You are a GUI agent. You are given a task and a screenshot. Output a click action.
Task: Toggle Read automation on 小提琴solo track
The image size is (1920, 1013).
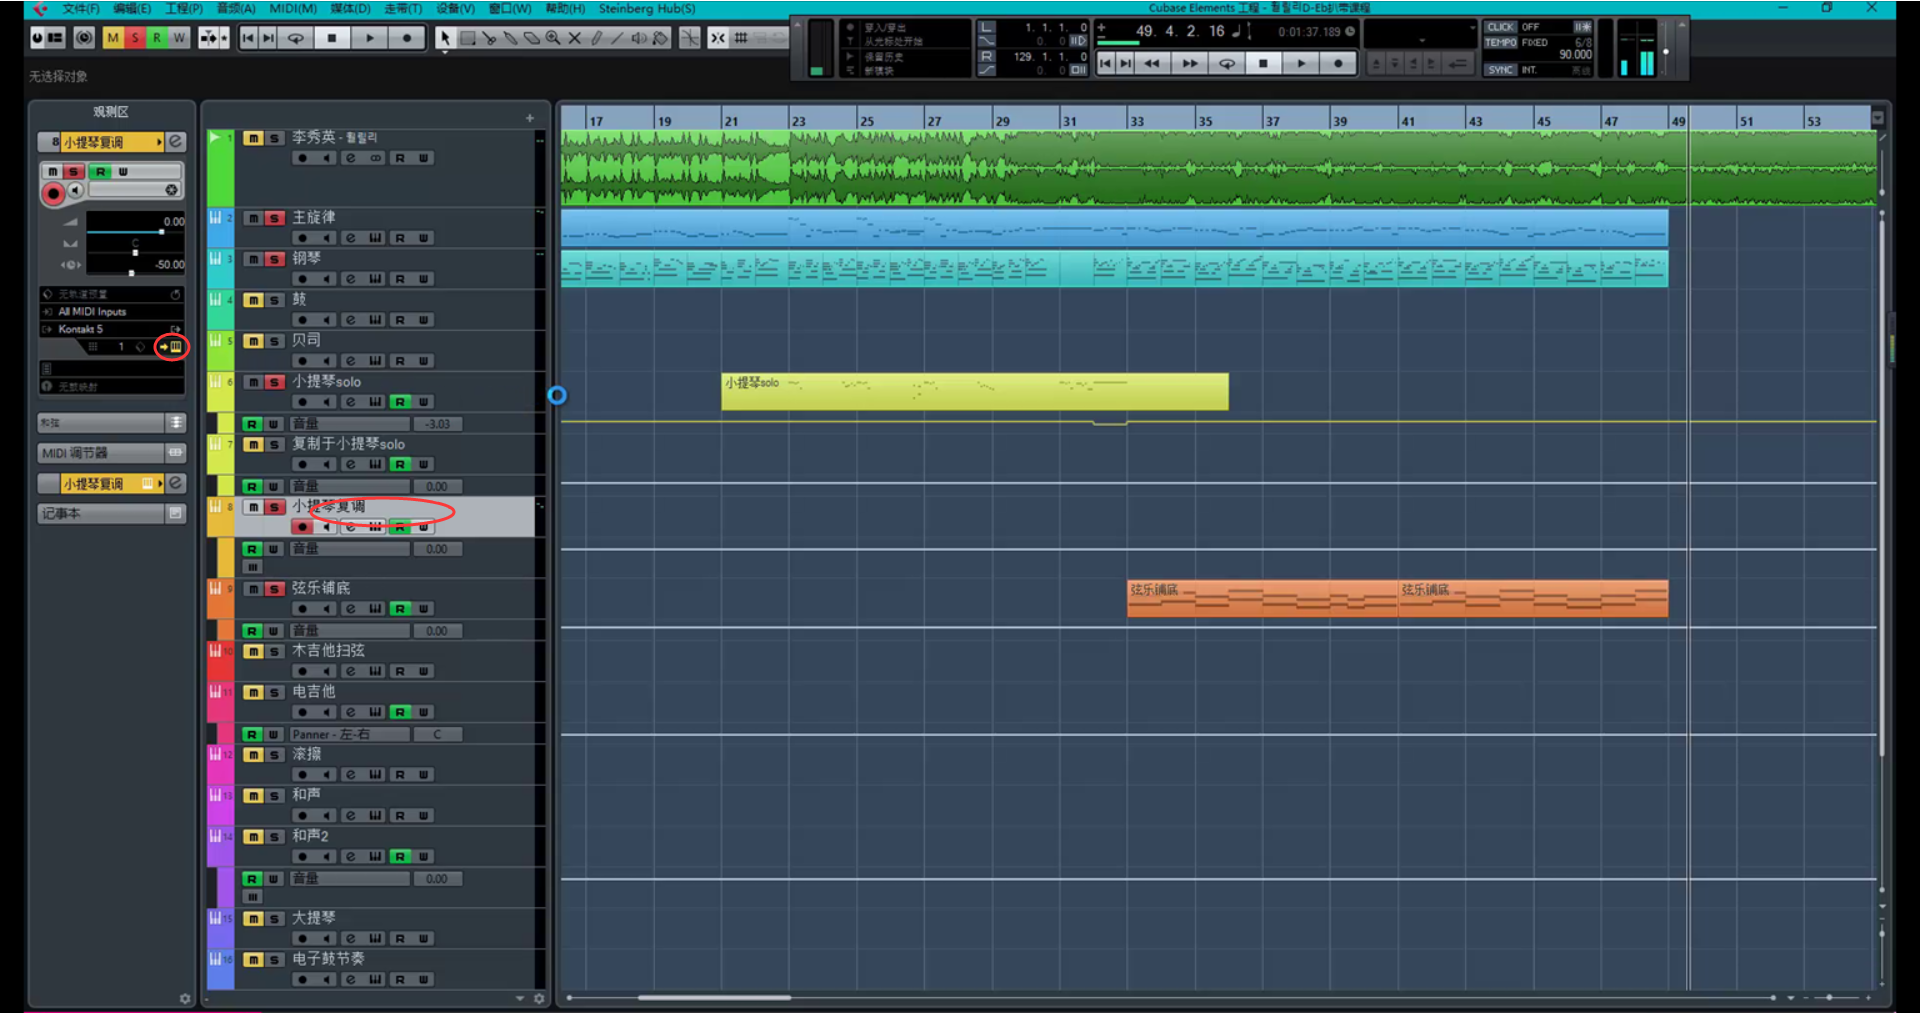(400, 402)
